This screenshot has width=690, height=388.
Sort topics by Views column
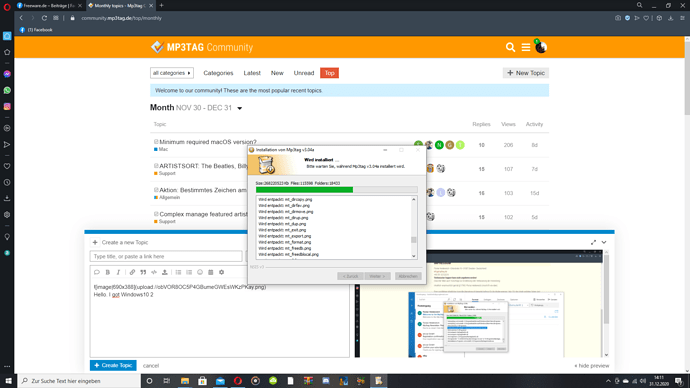tap(508, 124)
